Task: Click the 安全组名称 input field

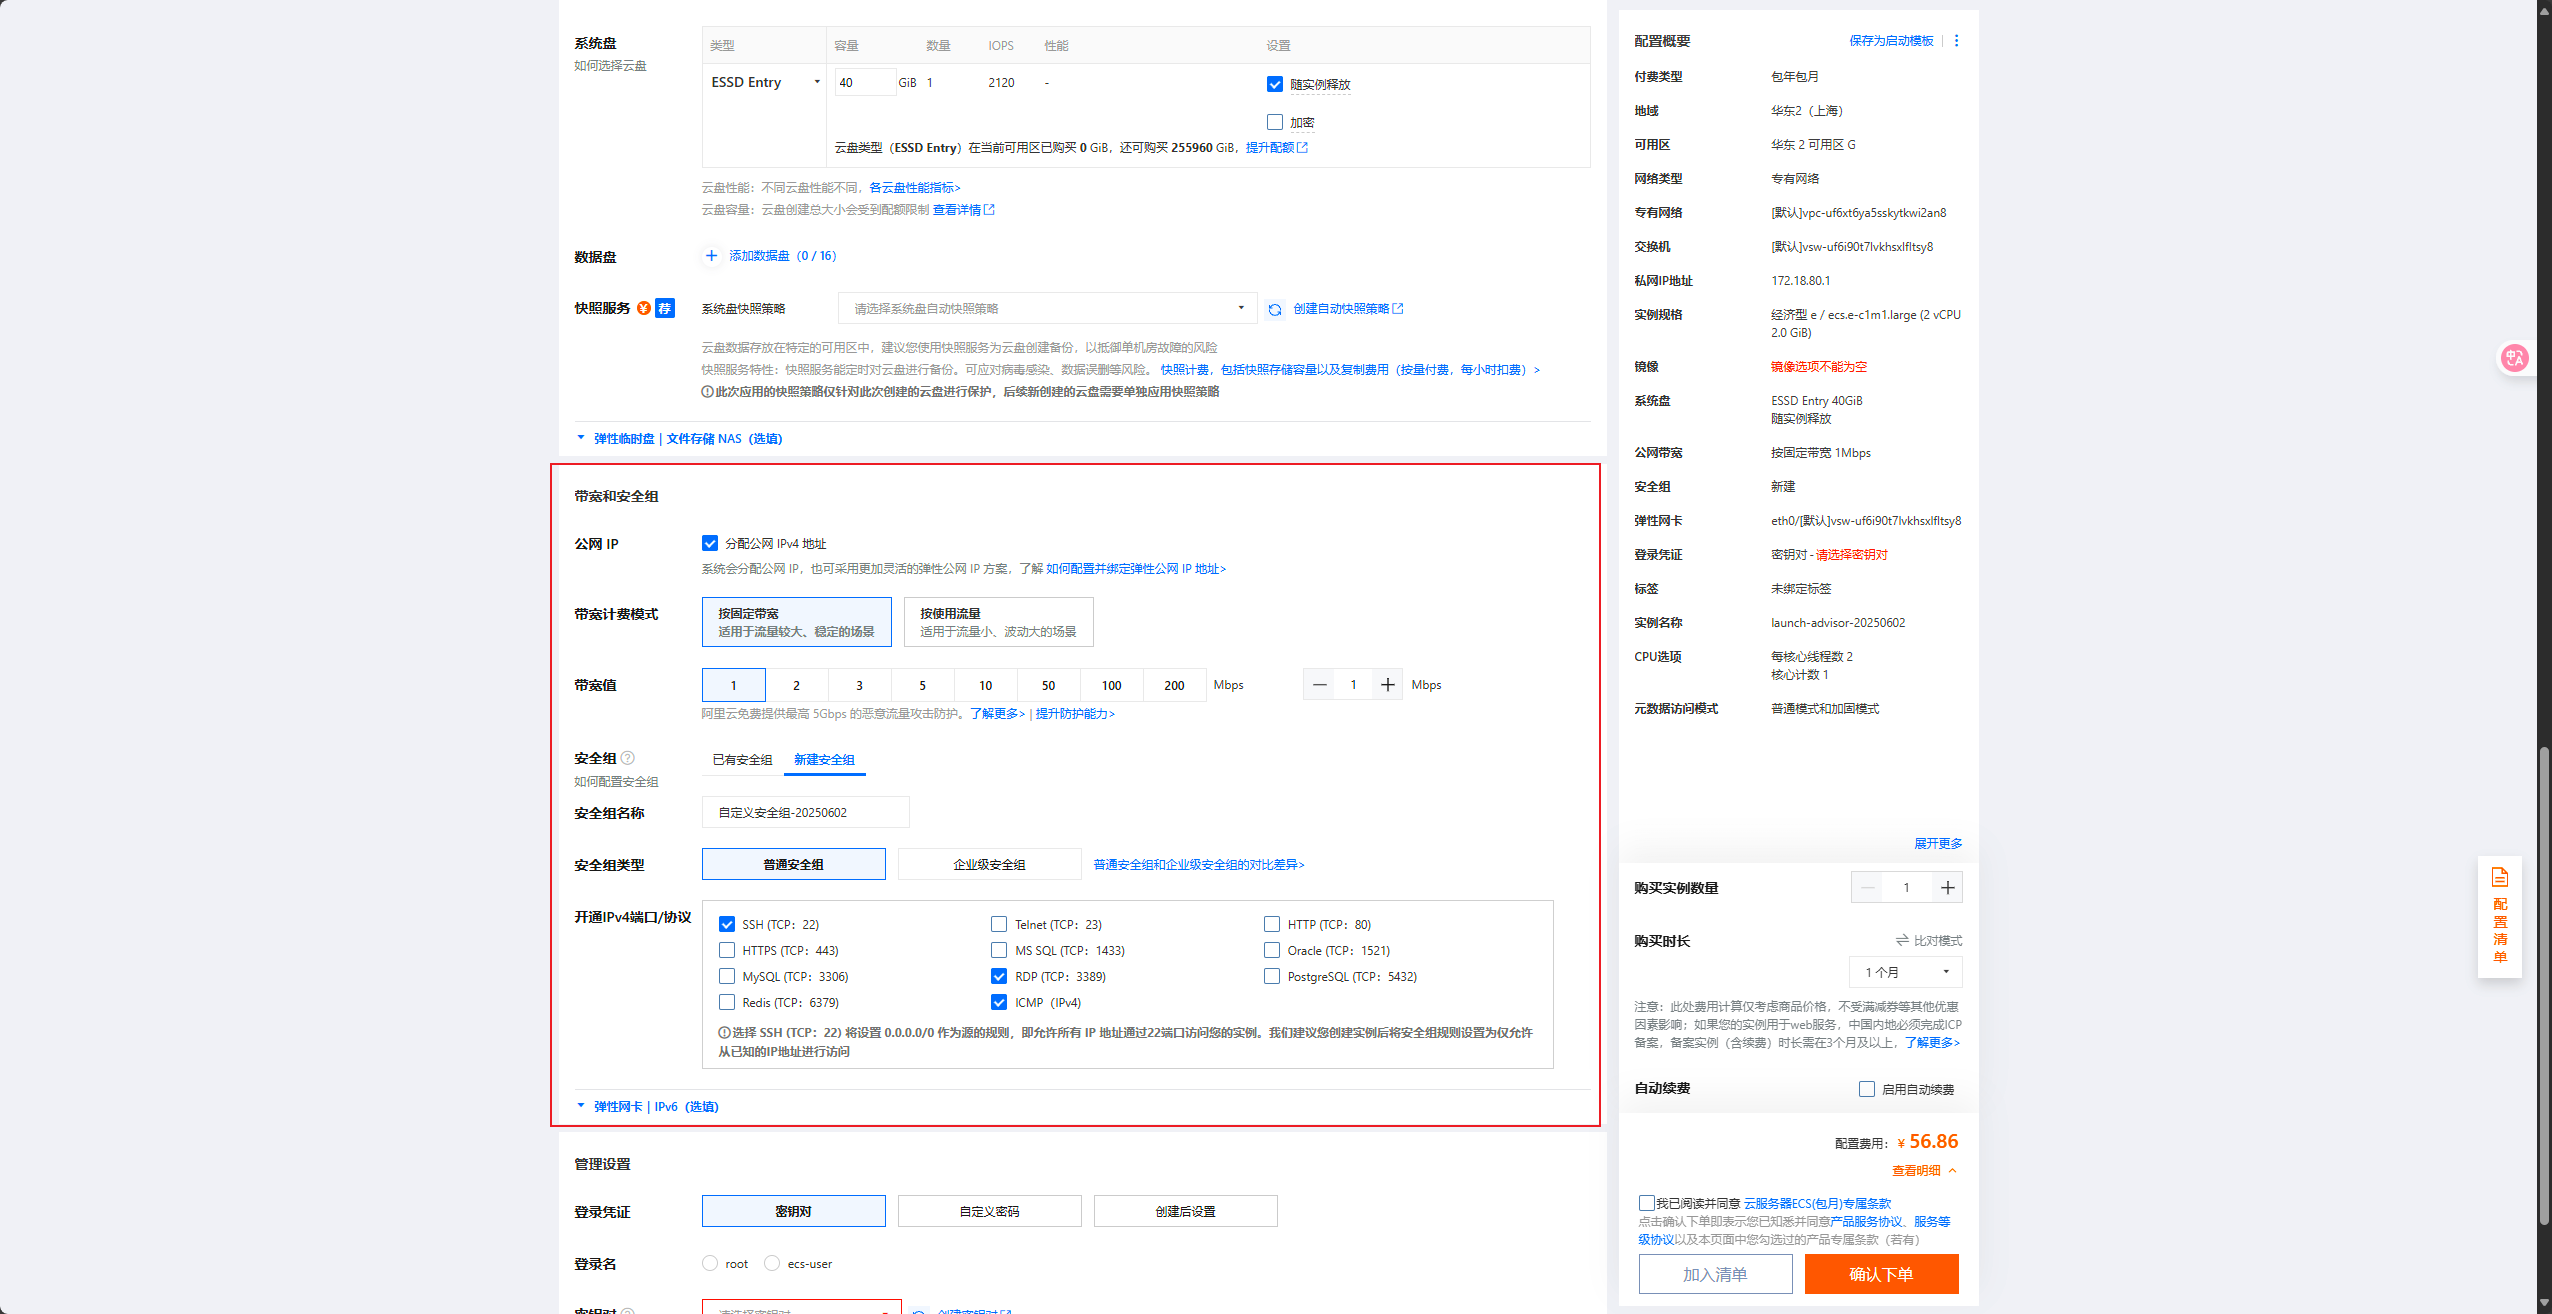Action: (805, 812)
